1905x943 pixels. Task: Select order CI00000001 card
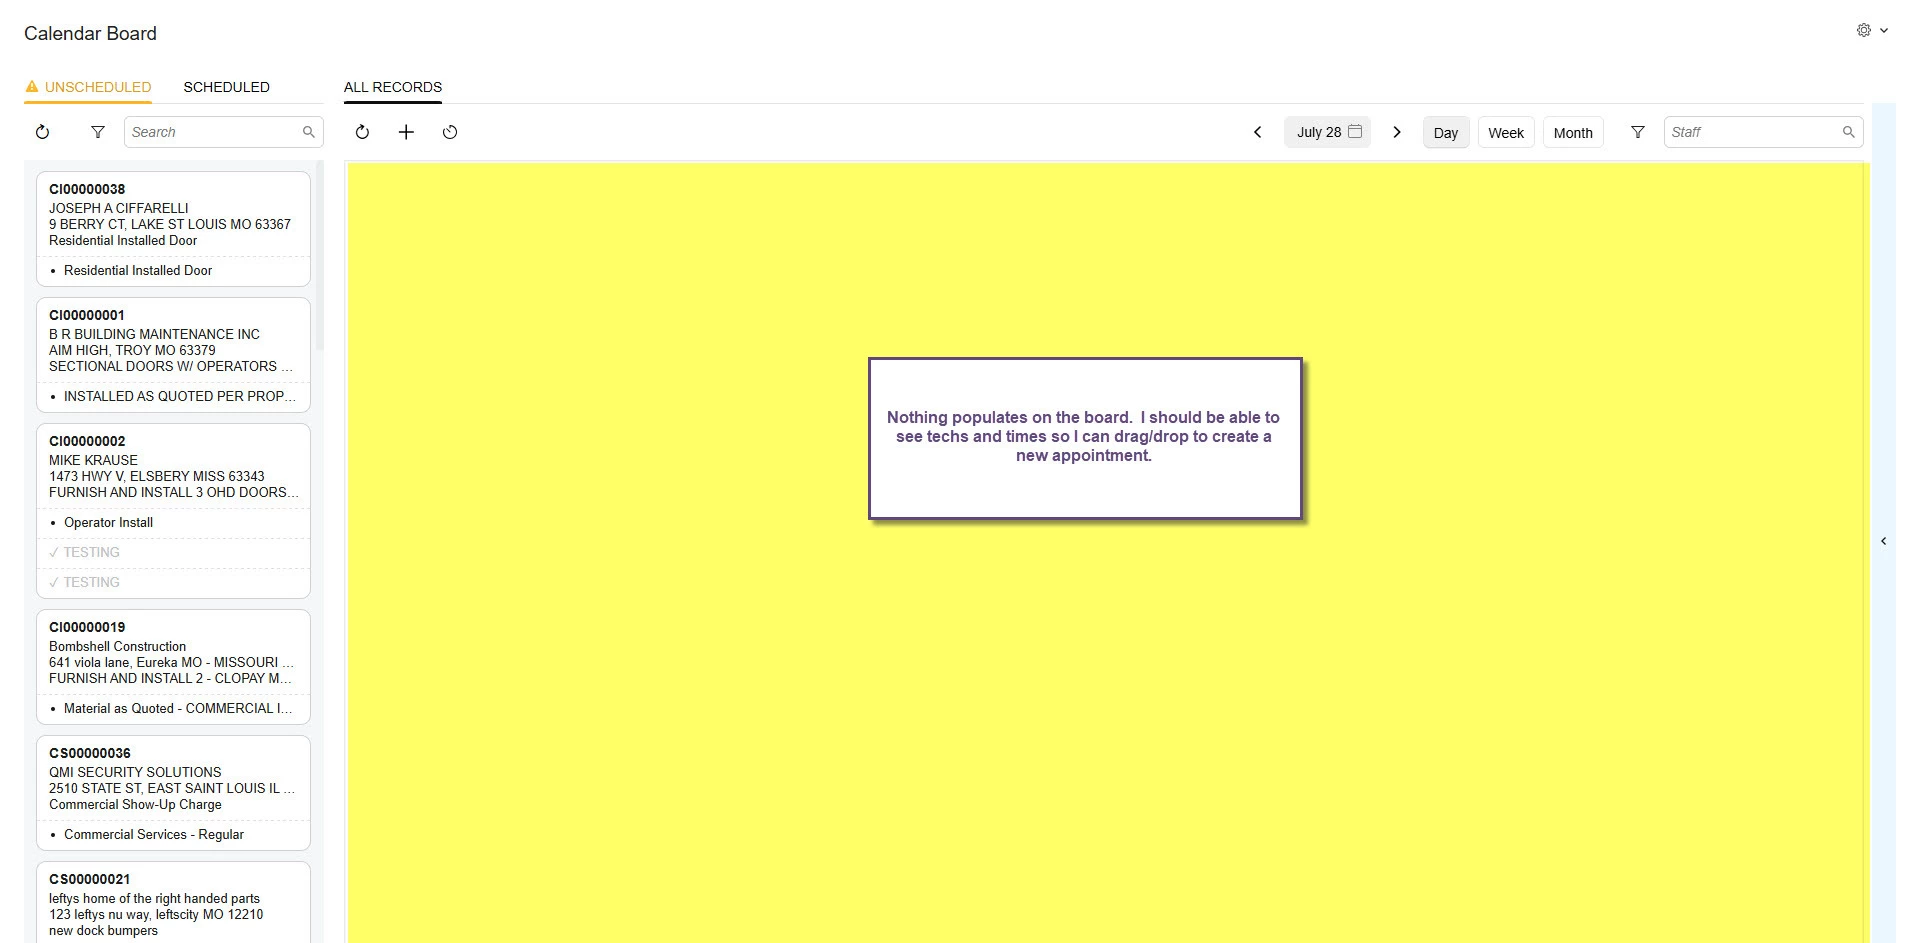coord(173,355)
